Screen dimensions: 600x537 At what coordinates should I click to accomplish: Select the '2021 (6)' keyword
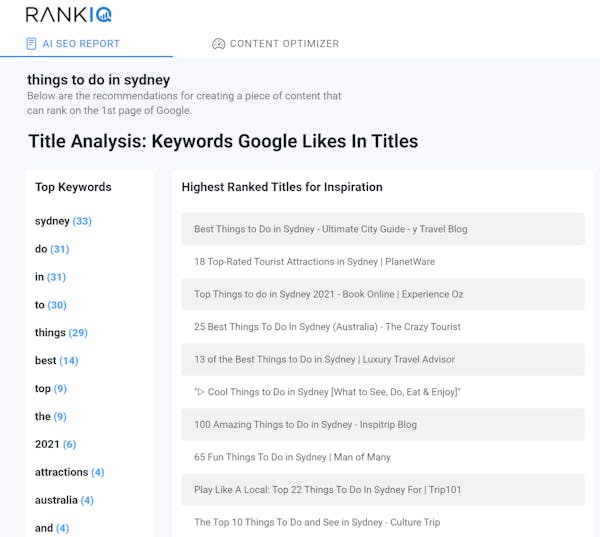55,444
